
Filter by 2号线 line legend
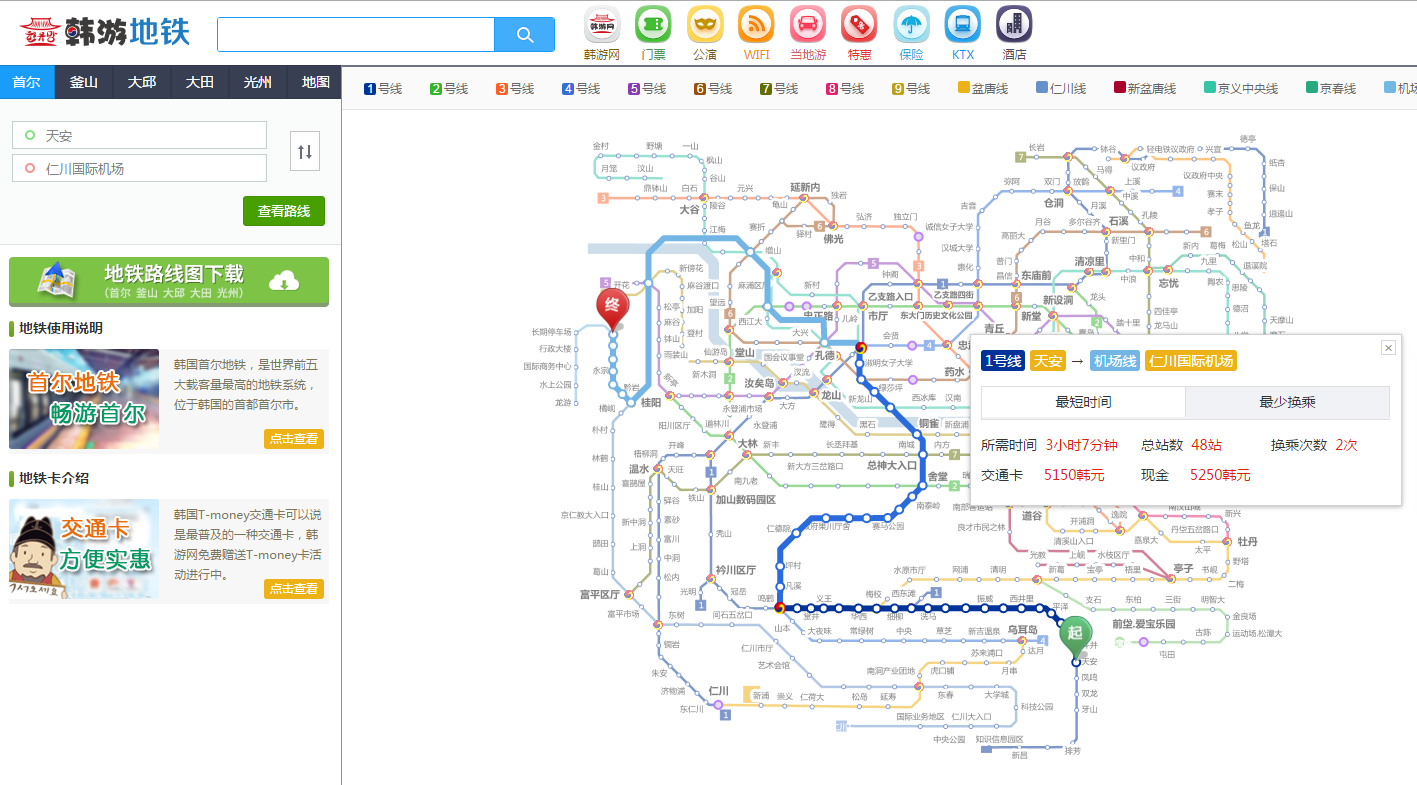coord(449,89)
